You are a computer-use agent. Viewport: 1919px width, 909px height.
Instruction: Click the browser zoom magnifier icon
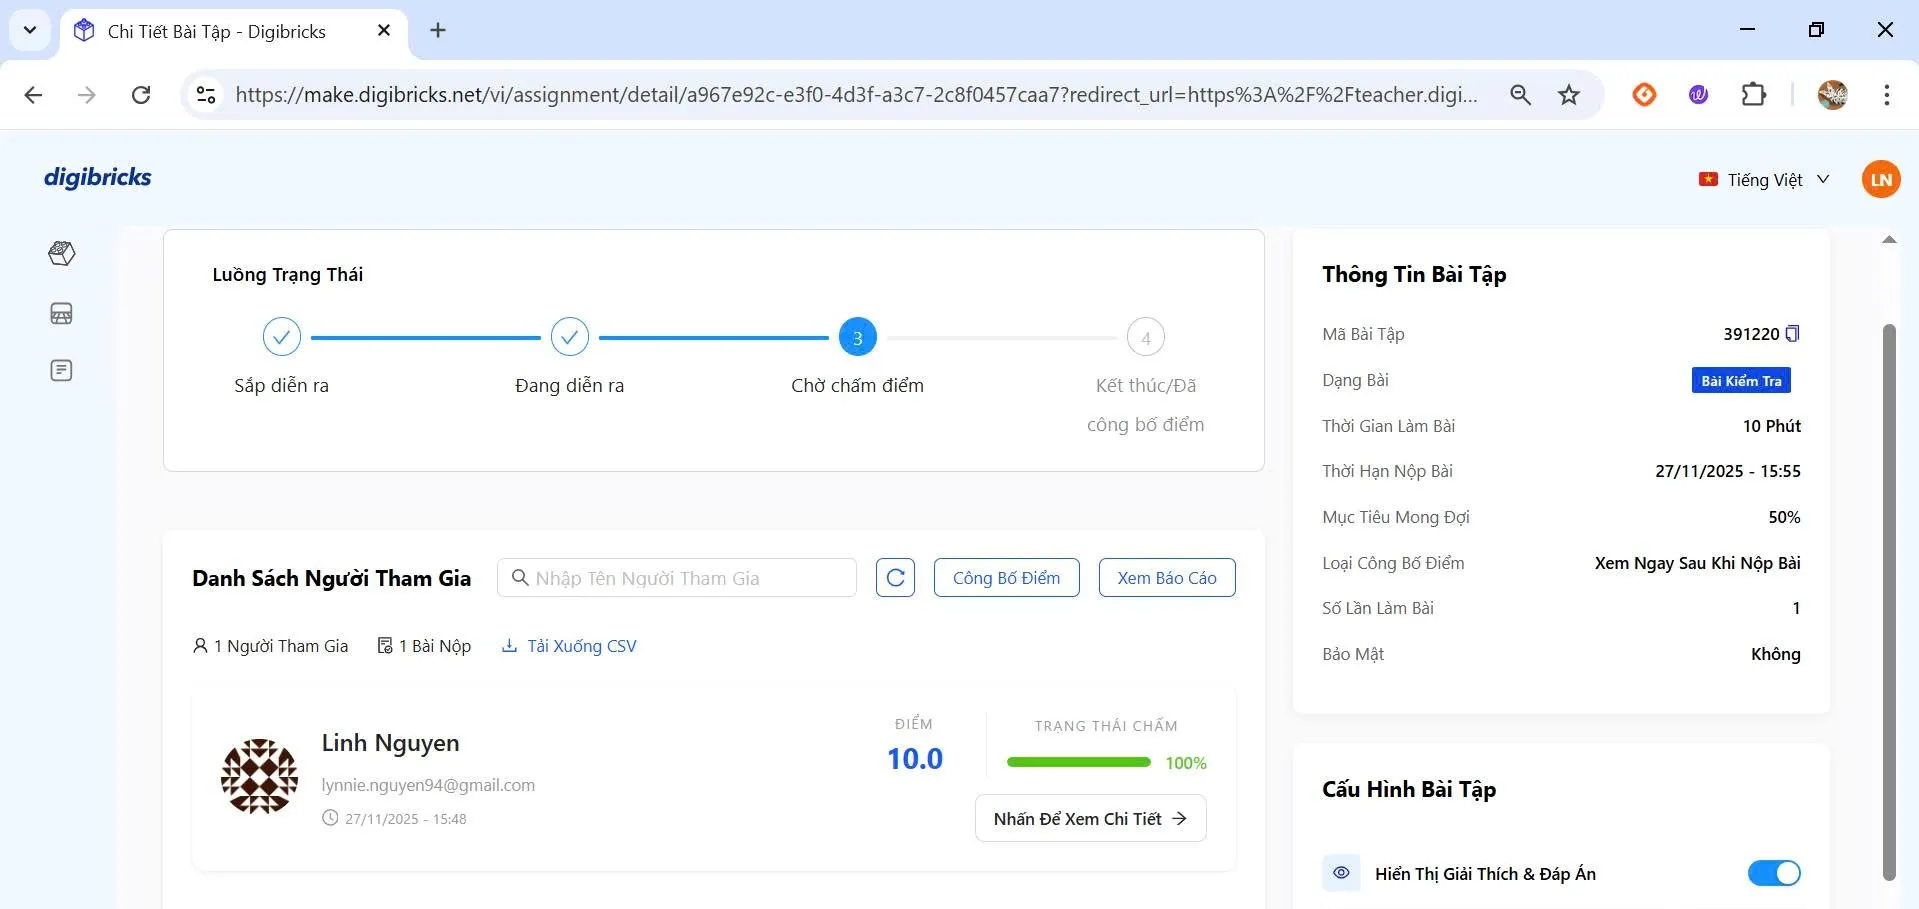(x=1520, y=95)
